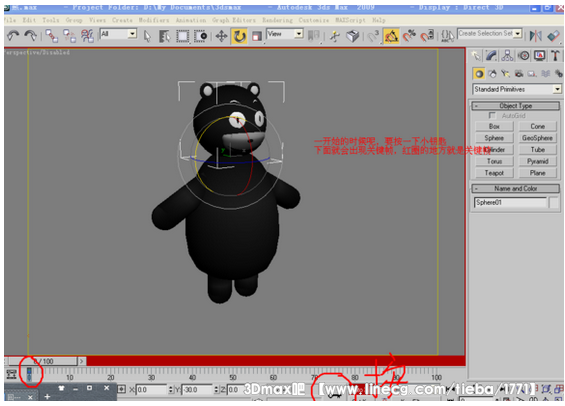Click the Plane primitive button
The image size is (565, 406).
(x=537, y=173)
